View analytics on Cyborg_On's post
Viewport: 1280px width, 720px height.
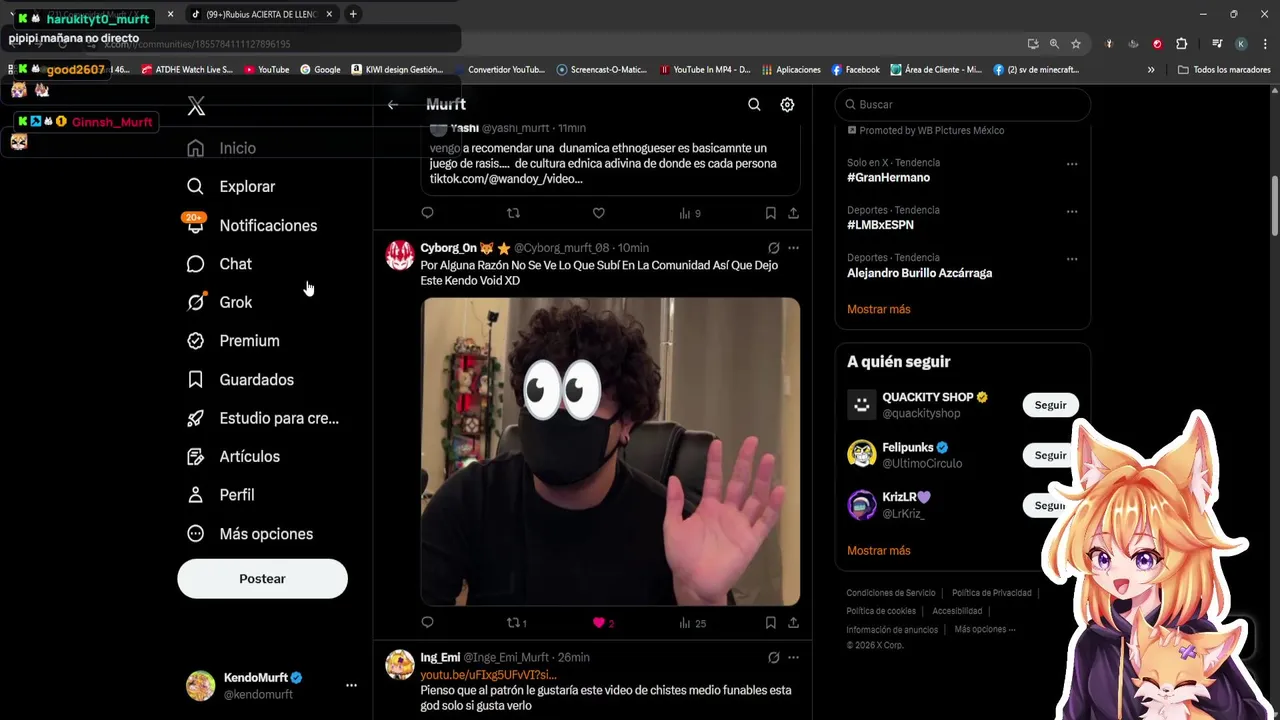(x=692, y=623)
